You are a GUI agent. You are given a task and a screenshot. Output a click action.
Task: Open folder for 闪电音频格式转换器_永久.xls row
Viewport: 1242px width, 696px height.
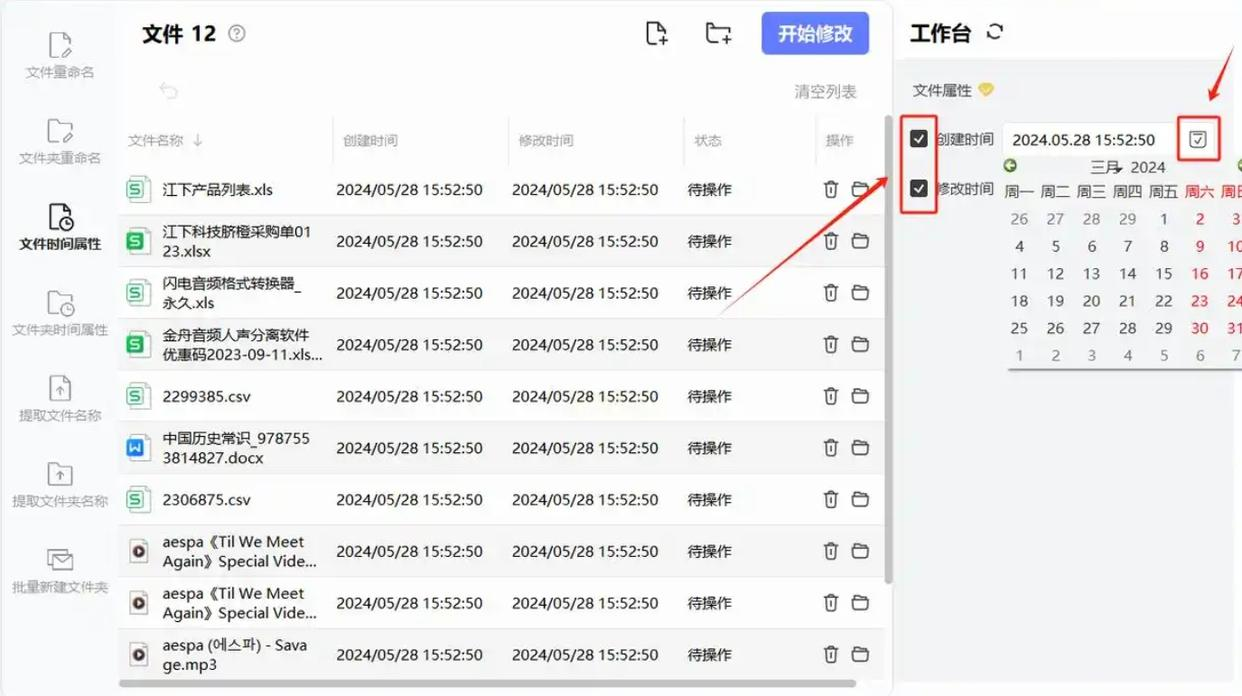coord(860,293)
